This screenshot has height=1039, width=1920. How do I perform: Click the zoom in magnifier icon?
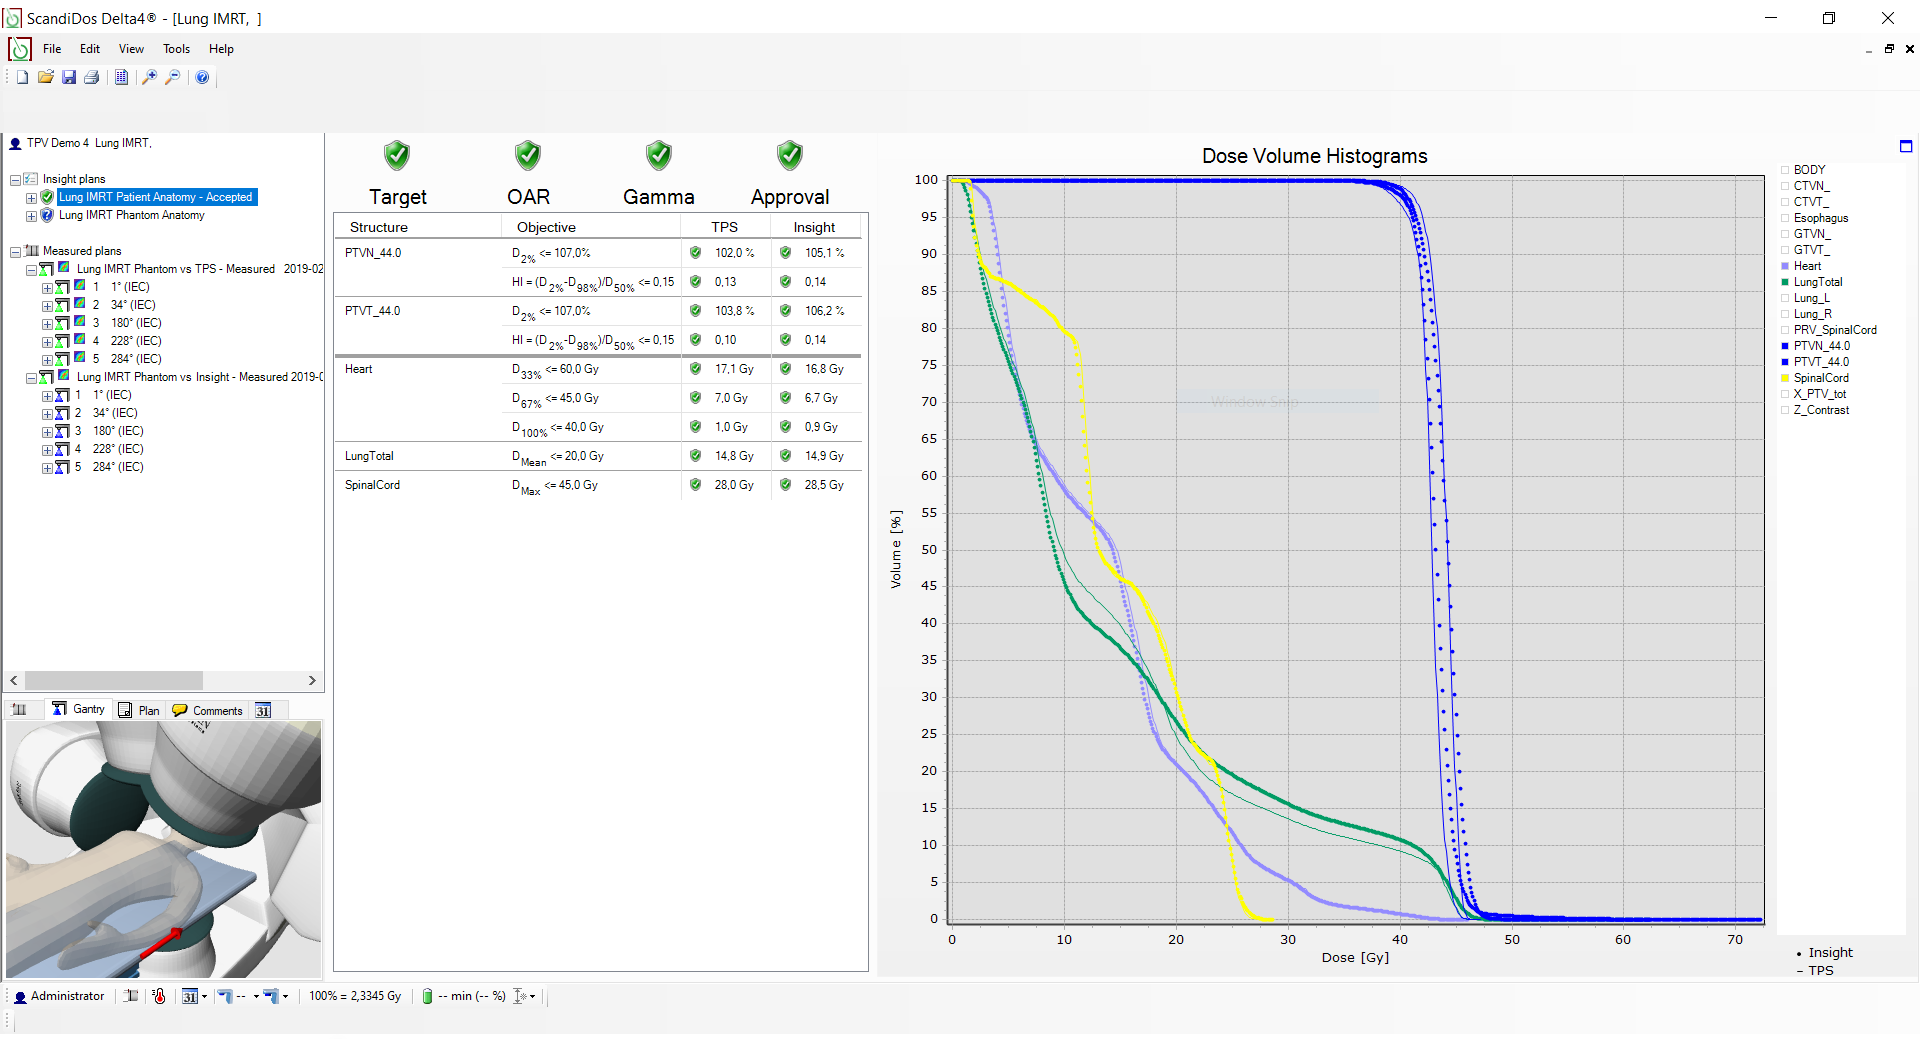pos(149,77)
